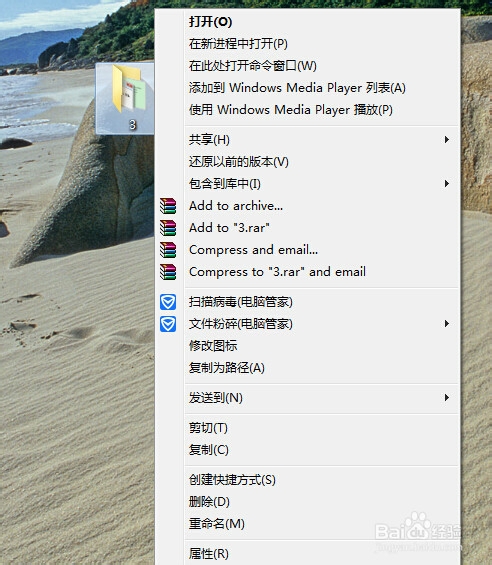
Task: Select Compress to "3.rar" and email
Action: click(x=308, y=272)
